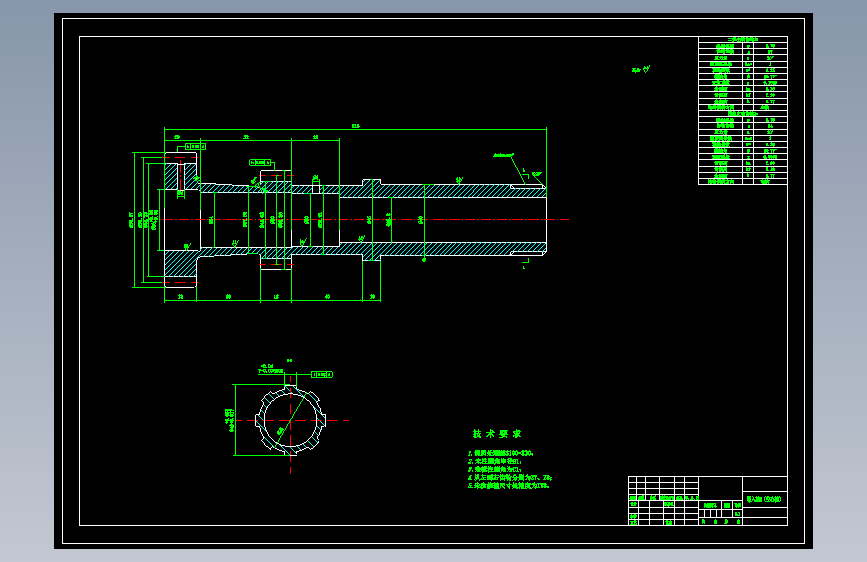Viewport: 867px width, 562px height.
Task: Click the splined shaft cross-section view
Action: click(x=290, y=420)
